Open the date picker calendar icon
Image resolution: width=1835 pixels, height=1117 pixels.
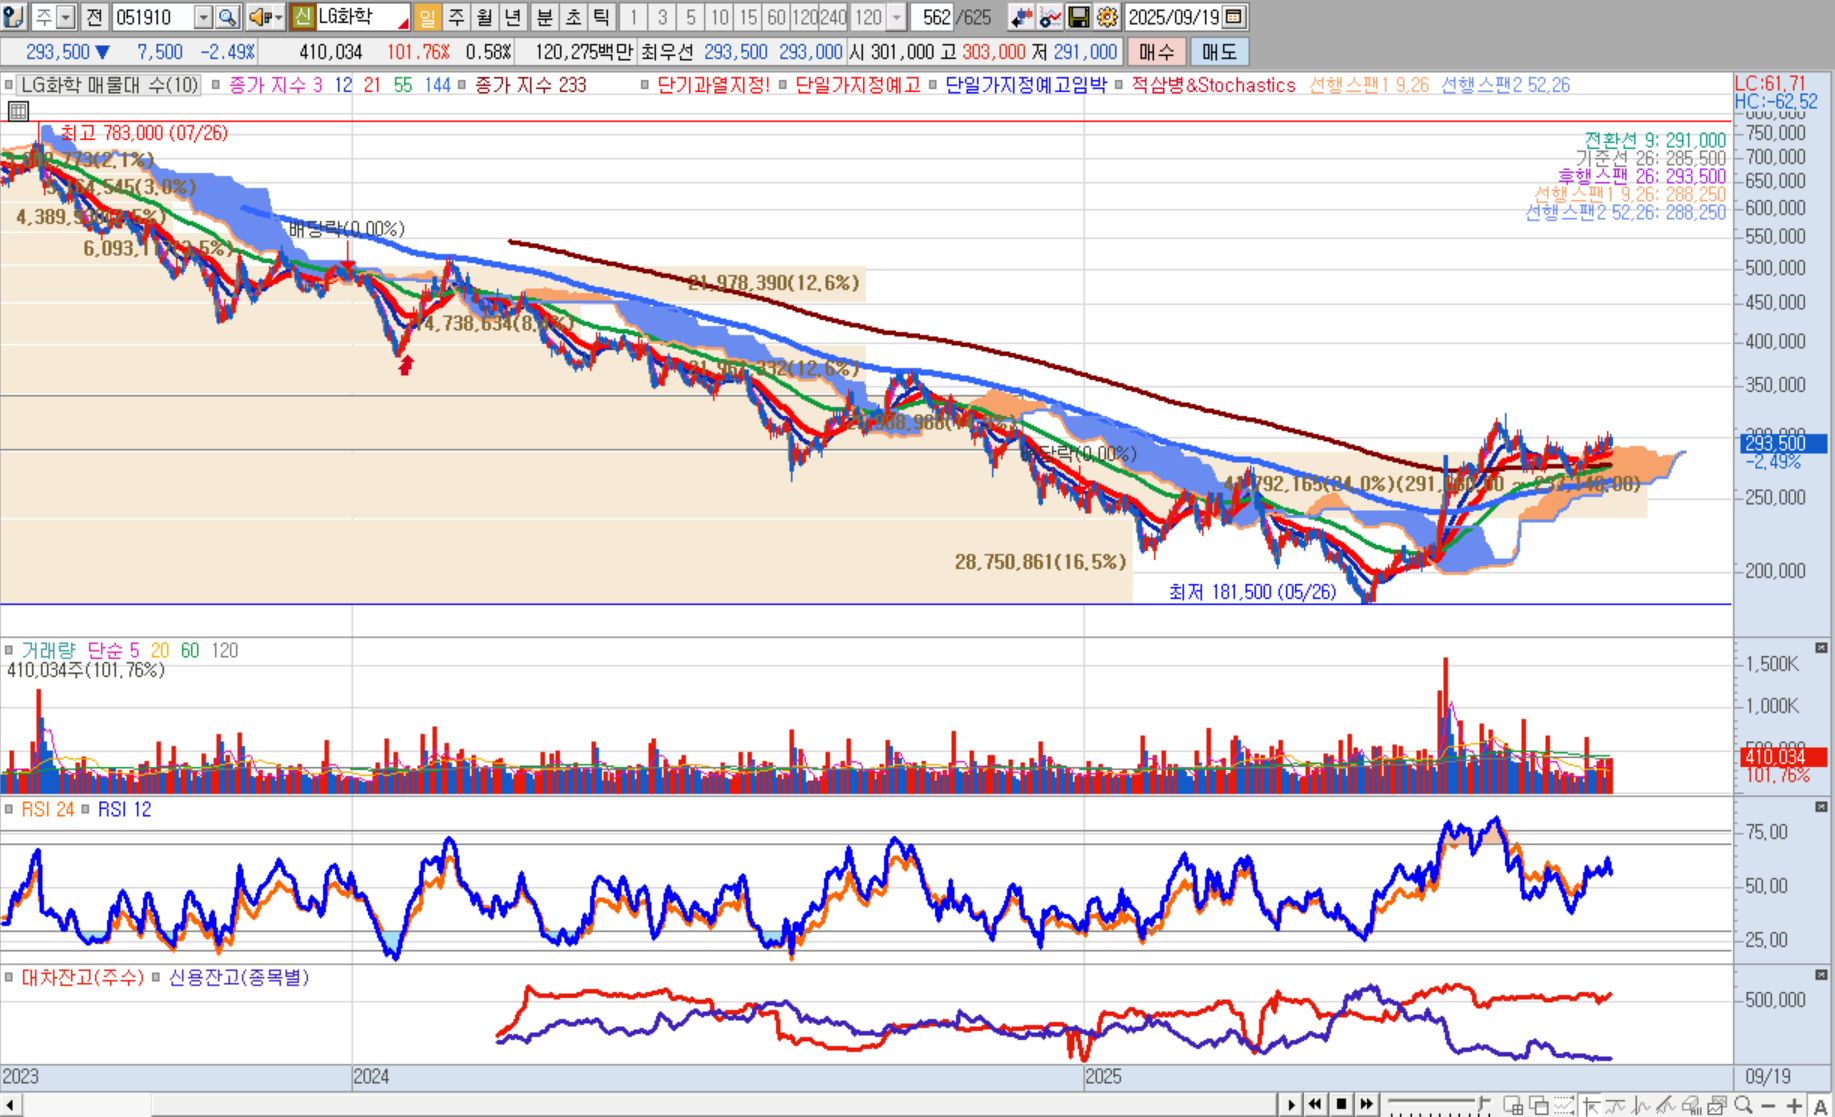[x=1234, y=17]
